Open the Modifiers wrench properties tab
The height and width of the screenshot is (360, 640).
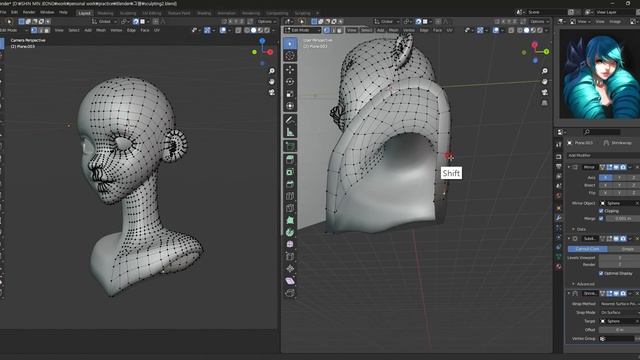pyautogui.click(x=559, y=218)
